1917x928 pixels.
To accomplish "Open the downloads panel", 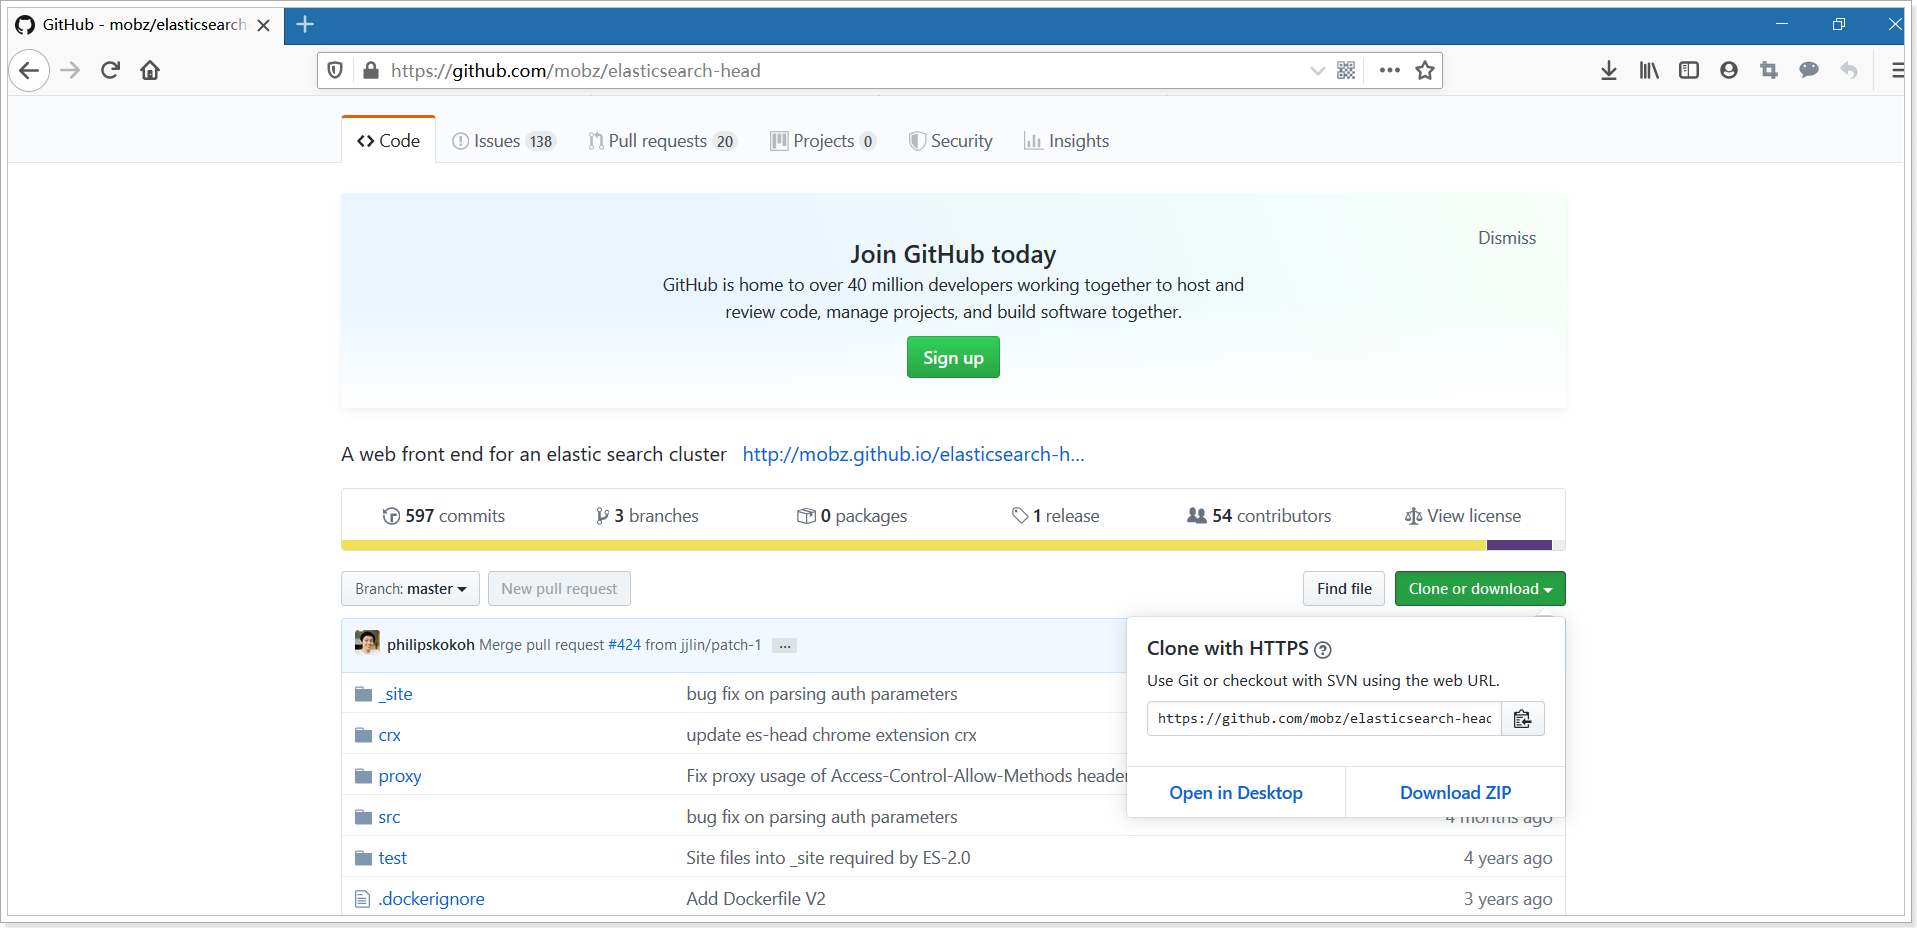I will 1608,70.
